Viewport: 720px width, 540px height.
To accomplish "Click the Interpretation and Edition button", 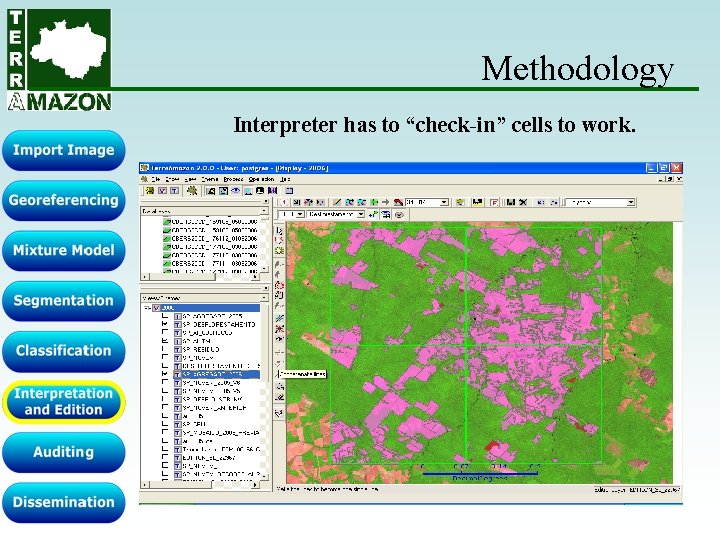I will coord(63,401).
